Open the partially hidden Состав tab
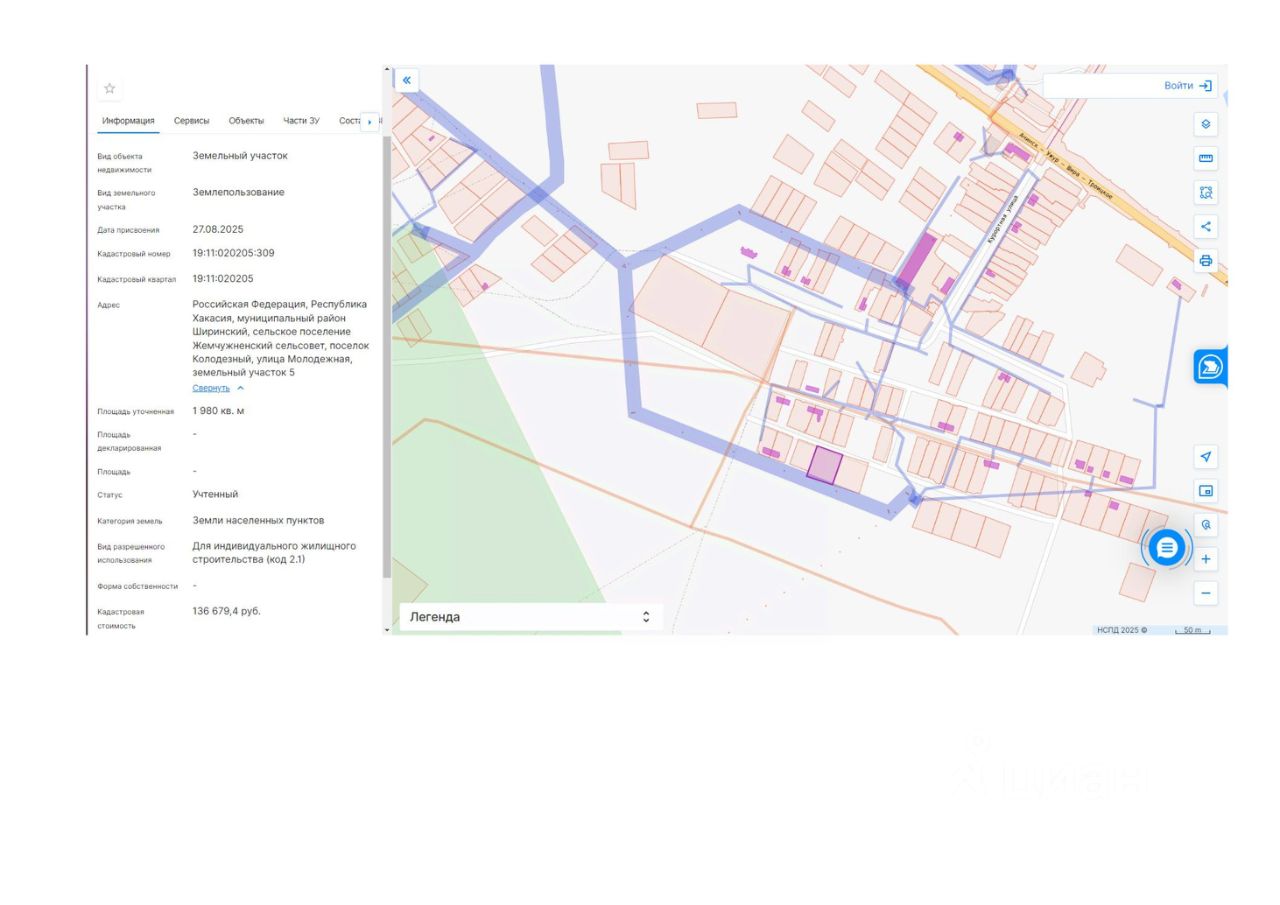 tap(349, 121)
